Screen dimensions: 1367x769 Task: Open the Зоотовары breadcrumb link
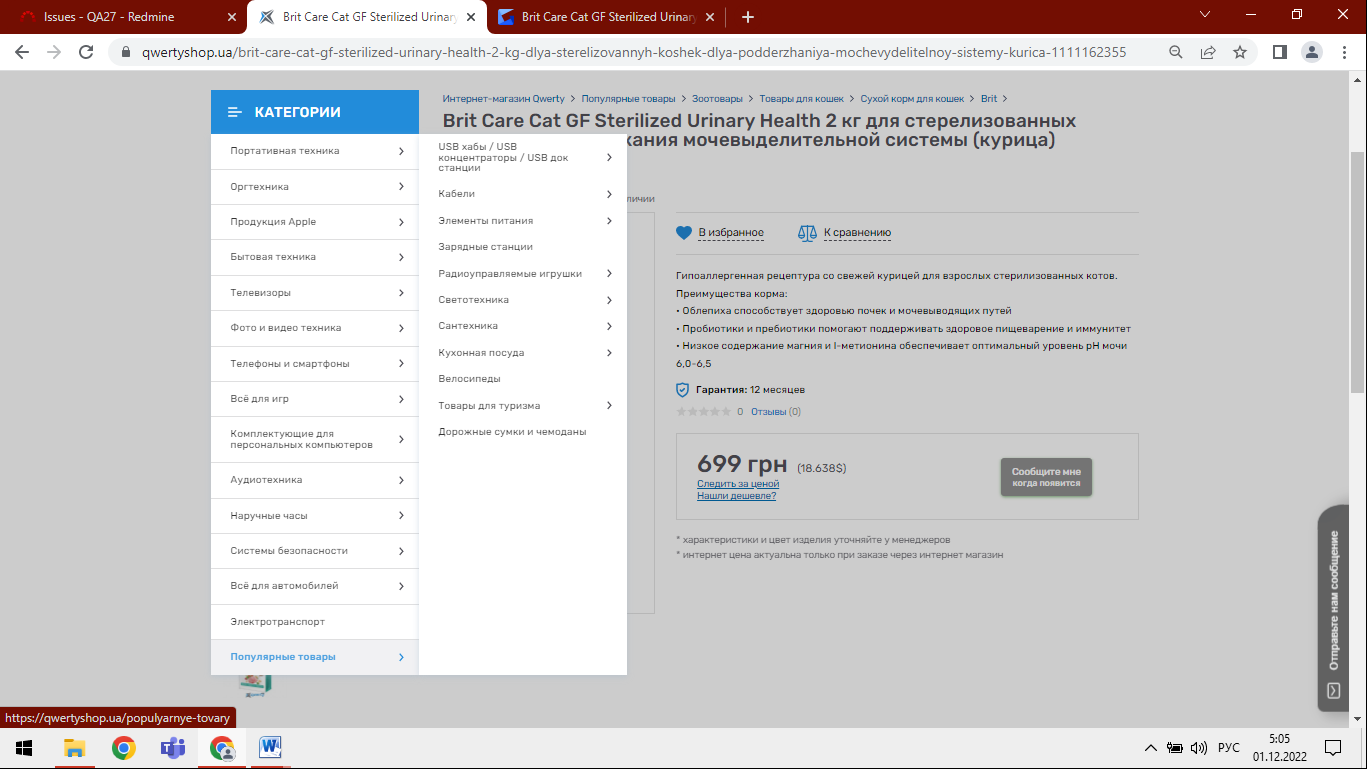point(717,99)
